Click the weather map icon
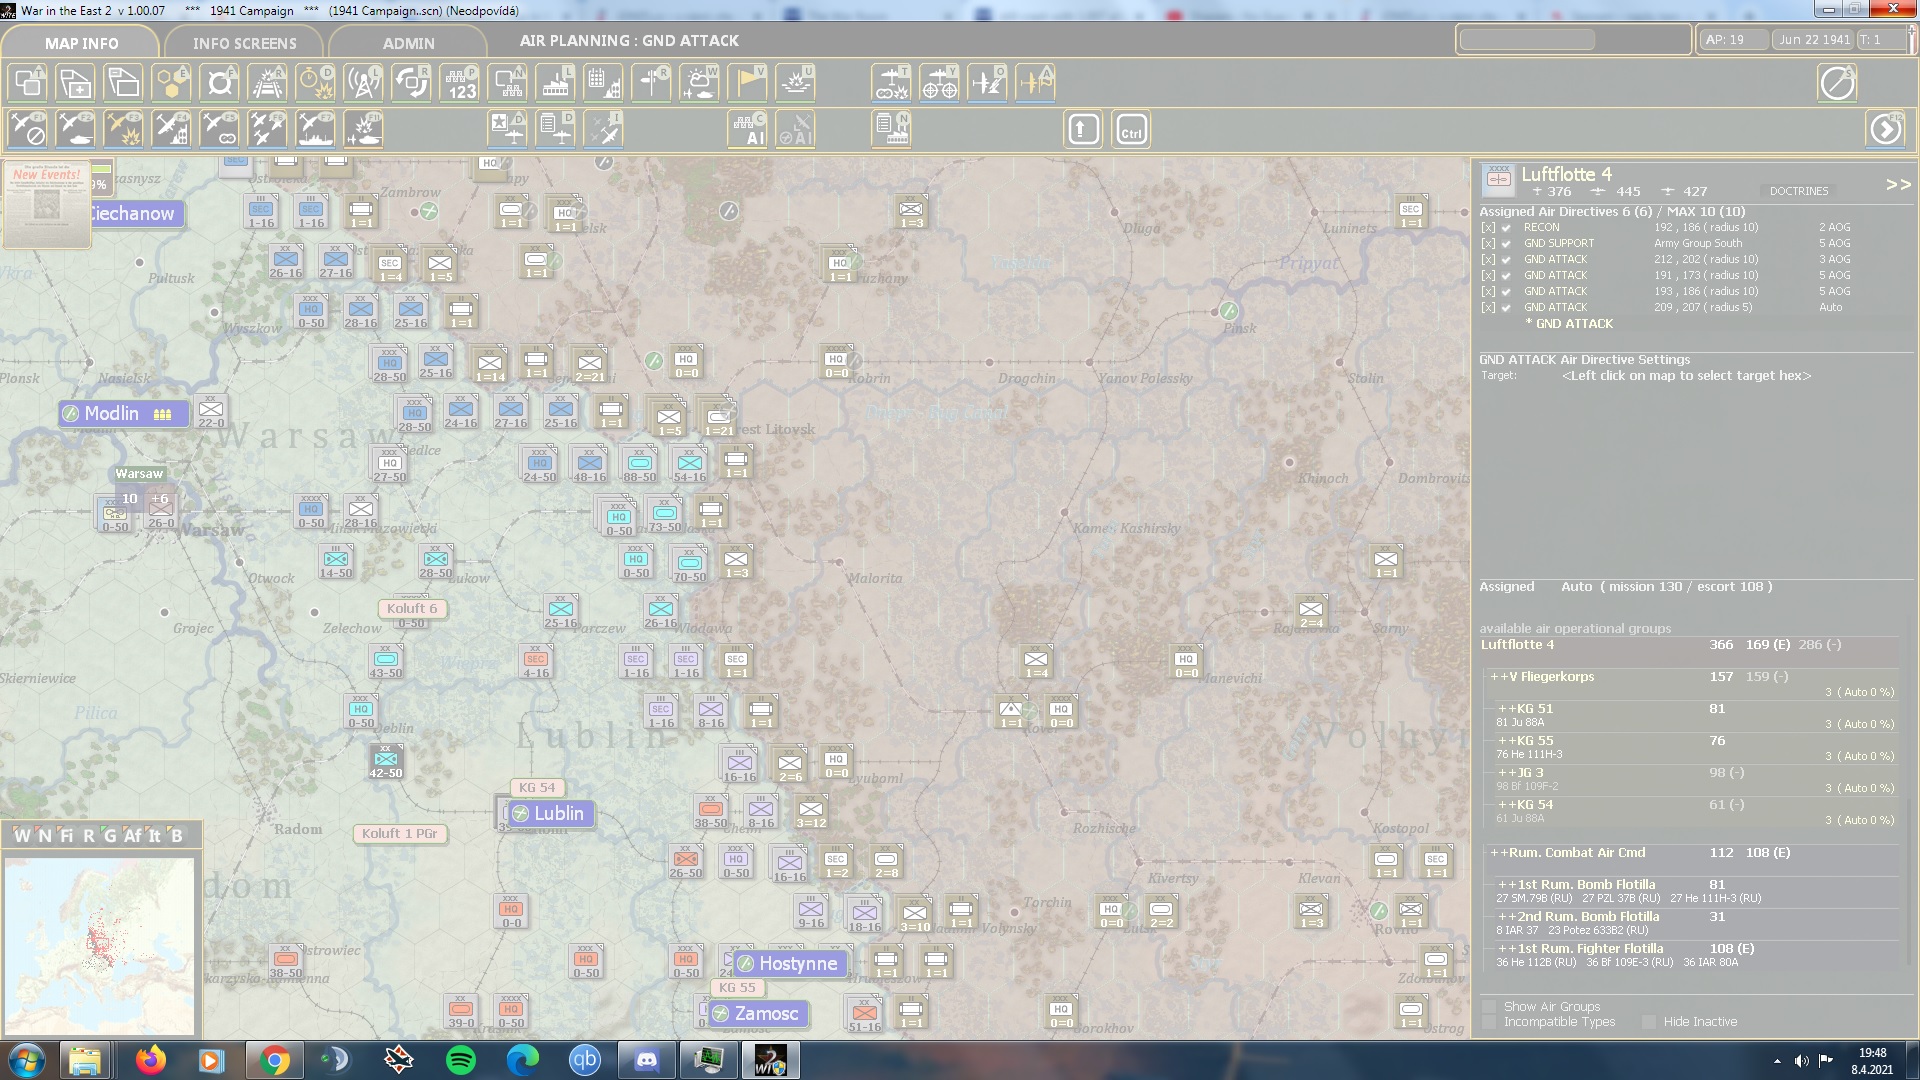The width and height of the screenshot is (1920, 1080). [x=699, y=83]
